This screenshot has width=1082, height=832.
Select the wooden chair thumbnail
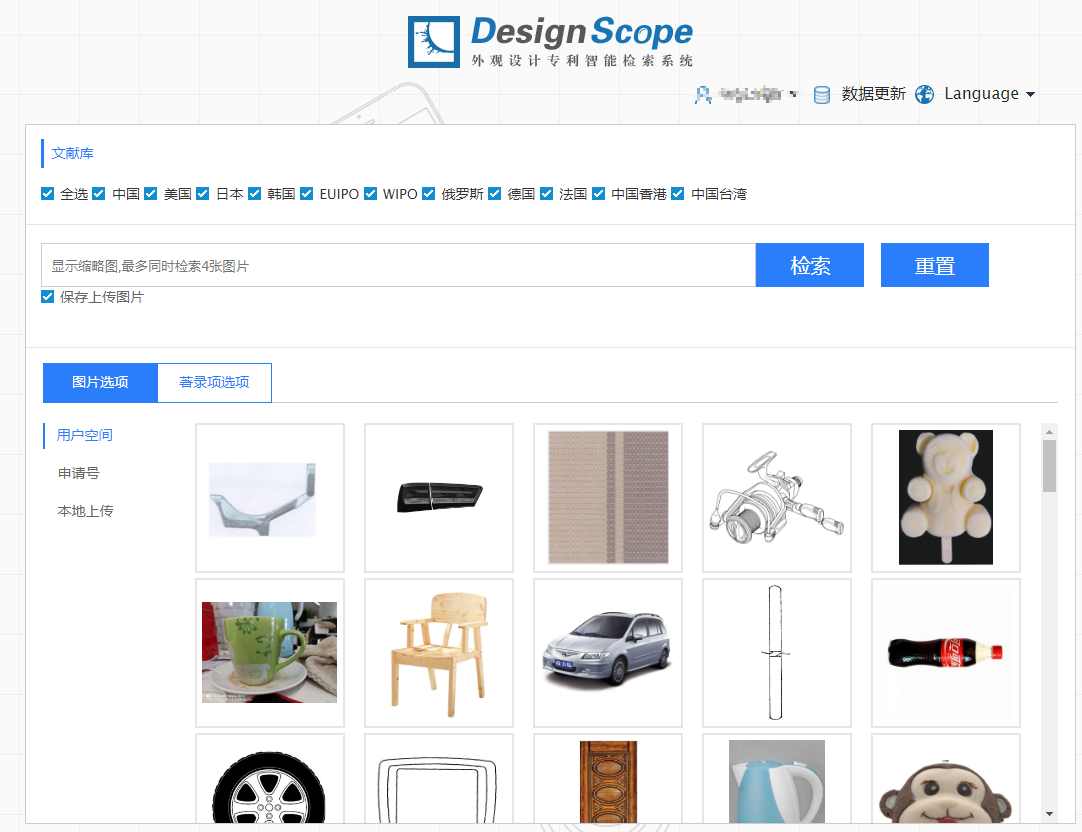click(x=439, y=653)
